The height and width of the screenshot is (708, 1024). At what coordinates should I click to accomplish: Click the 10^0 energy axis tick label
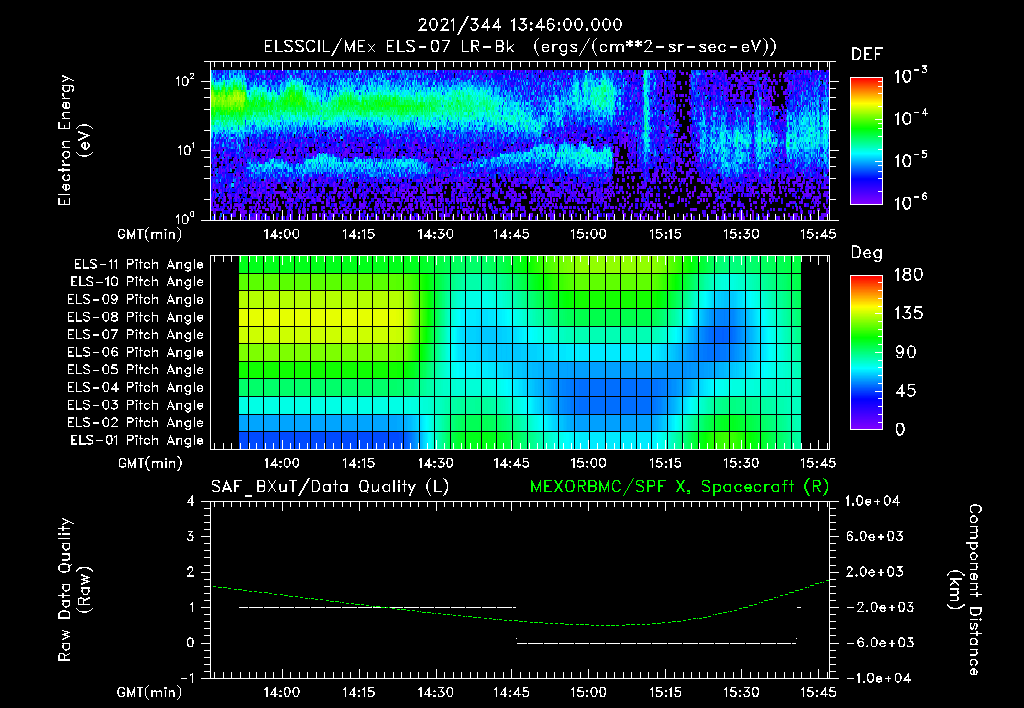pyautogui.click(x=185, y=218)
